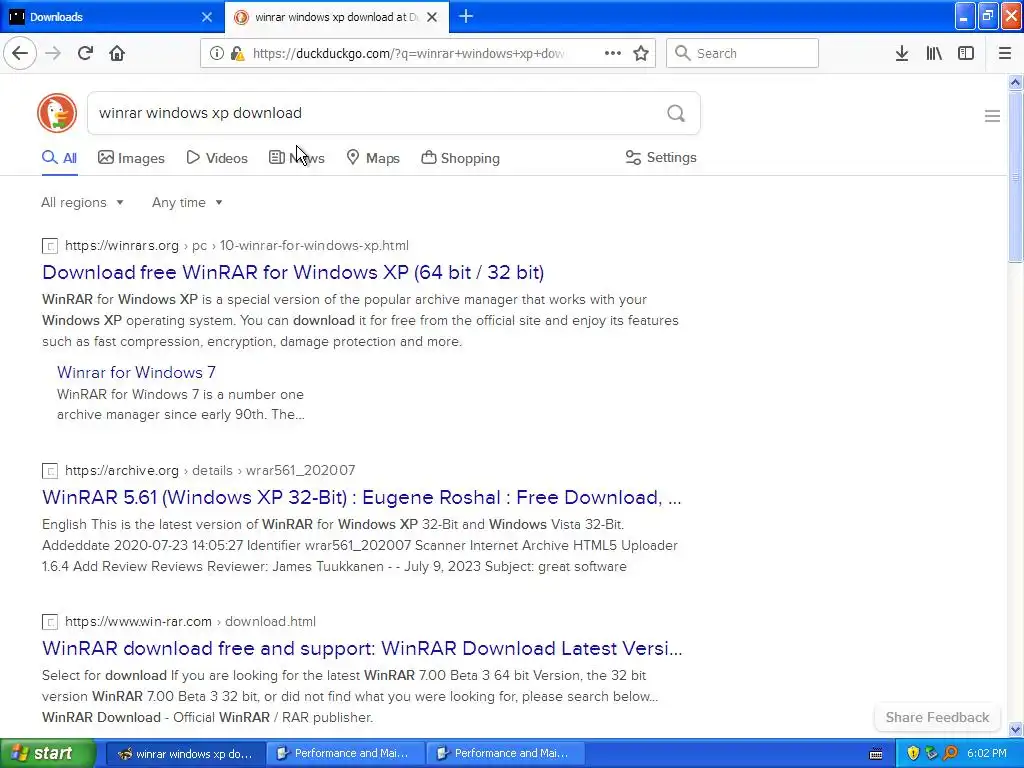The image size is (1024, 768).
Task: Select winrar browser taskbar button
Action: 185,754
